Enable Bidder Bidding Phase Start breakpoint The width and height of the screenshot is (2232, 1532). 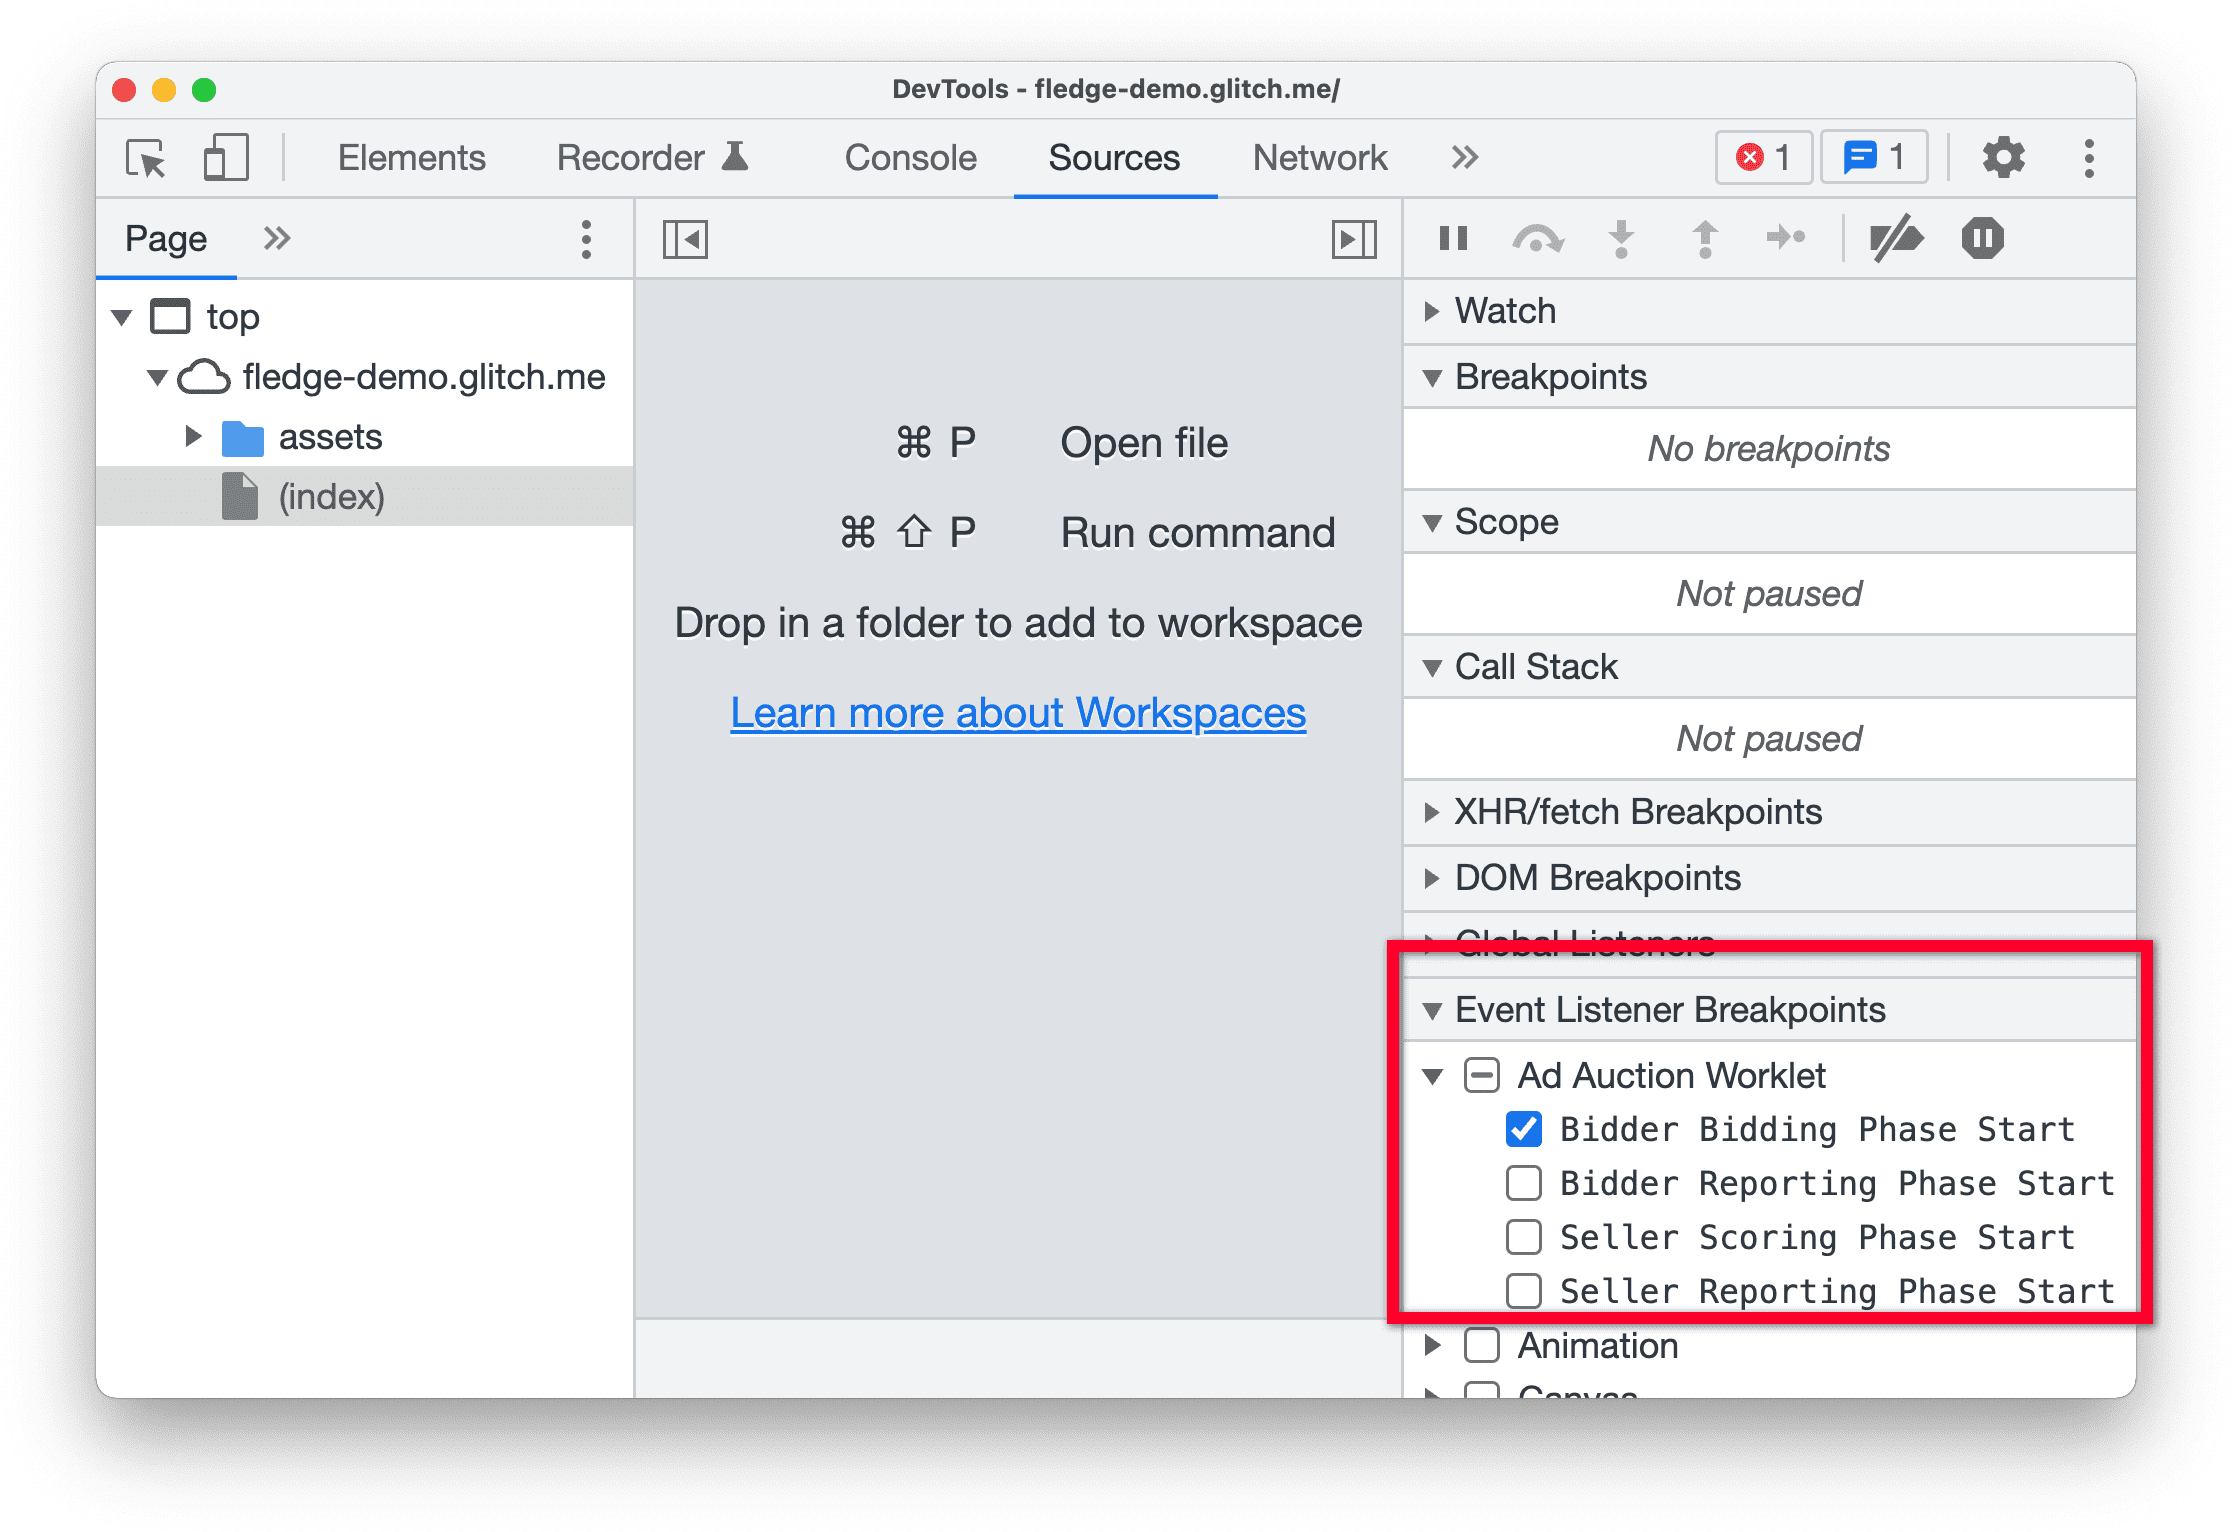[x=1515, y=1128]
